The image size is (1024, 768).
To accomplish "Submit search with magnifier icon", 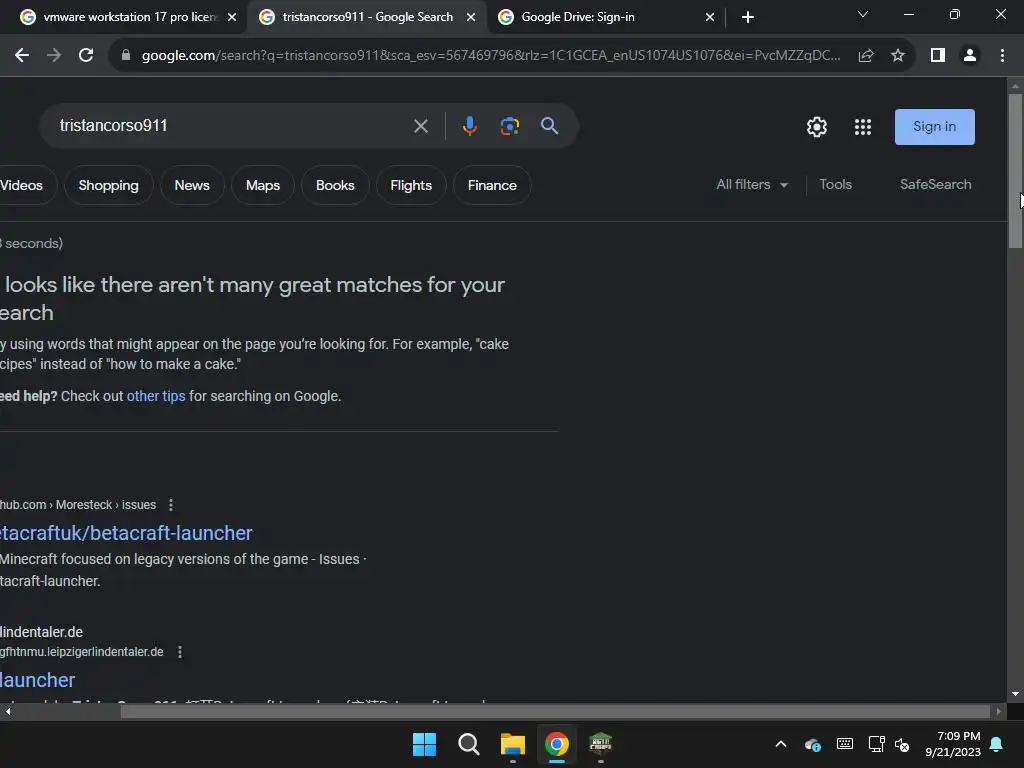I will pos(549,125).
